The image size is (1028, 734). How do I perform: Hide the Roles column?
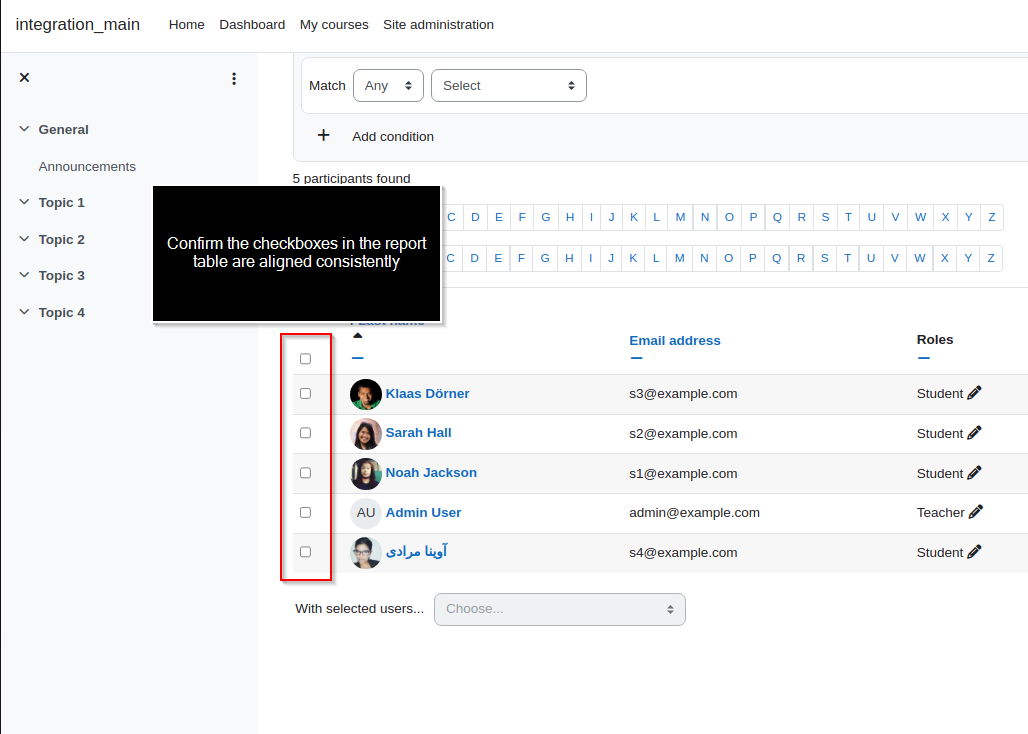[924, 358]
